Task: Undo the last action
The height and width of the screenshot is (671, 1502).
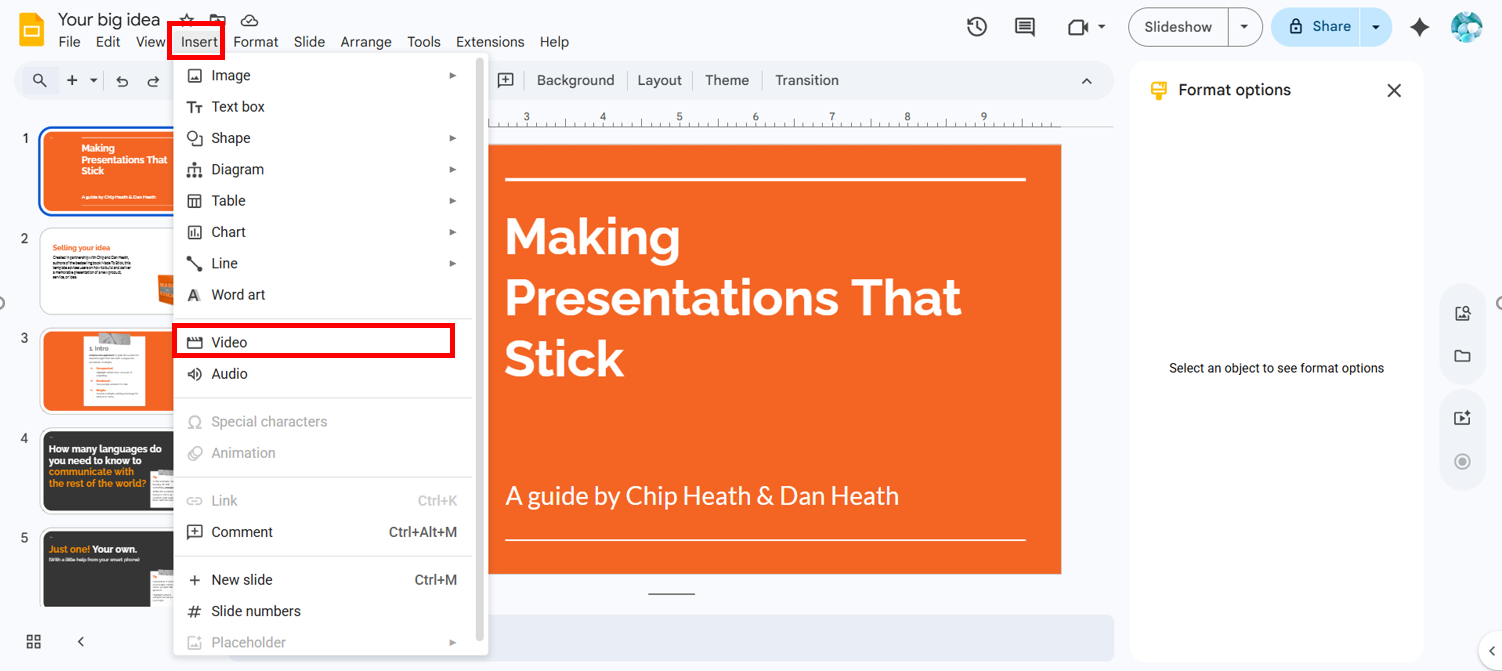Action: (121, 81)
